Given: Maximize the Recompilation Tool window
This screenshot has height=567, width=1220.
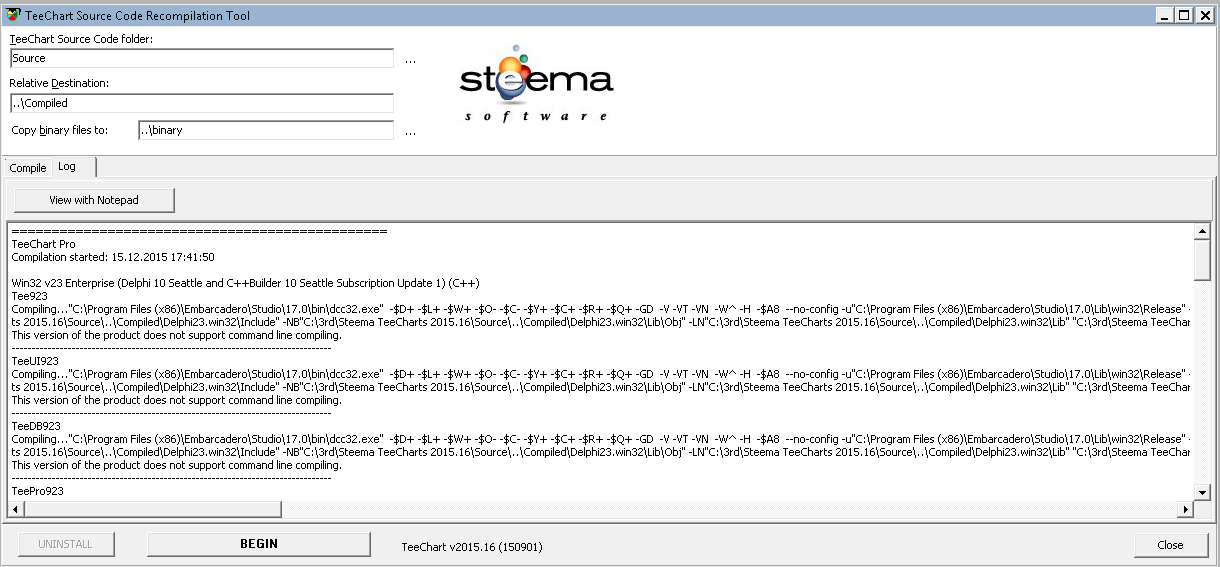Looking at the screenshot, I should tap(1184, 15).
